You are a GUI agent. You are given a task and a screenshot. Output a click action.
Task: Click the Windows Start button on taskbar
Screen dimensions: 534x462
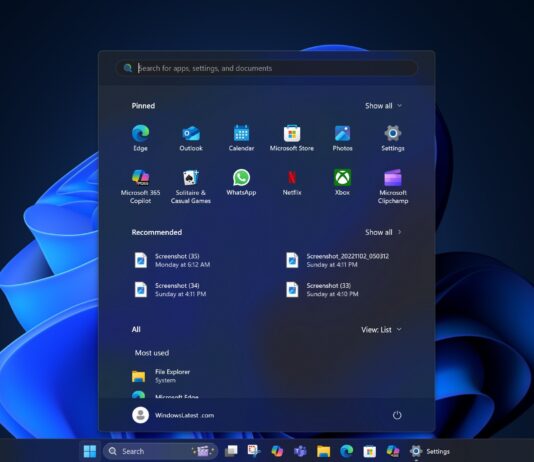pos(90,451)
